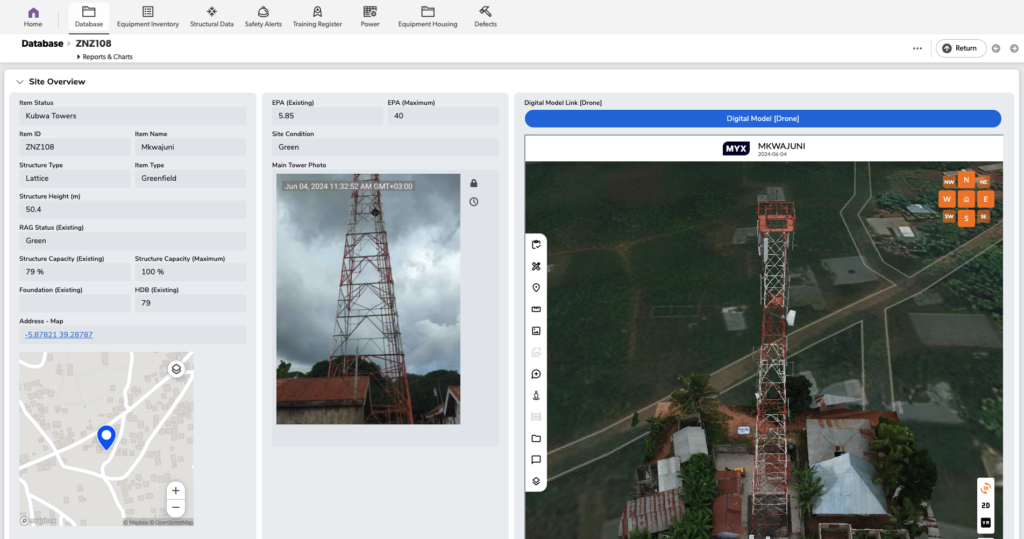This screenshot has height=539, width=1024.
Task: Open the Structural Data tab
Action: (x=212, y=16)
